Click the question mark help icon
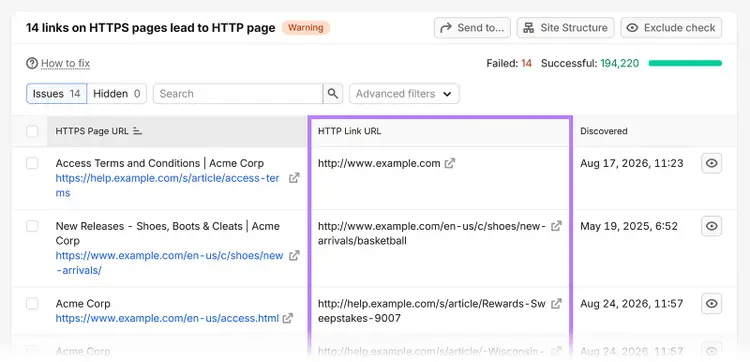The image size is (750, 362). click(x=32, y=63)
